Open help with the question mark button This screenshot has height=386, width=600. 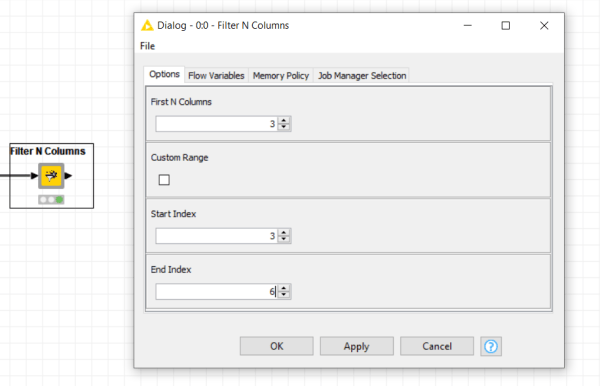(x=491, y=346)
